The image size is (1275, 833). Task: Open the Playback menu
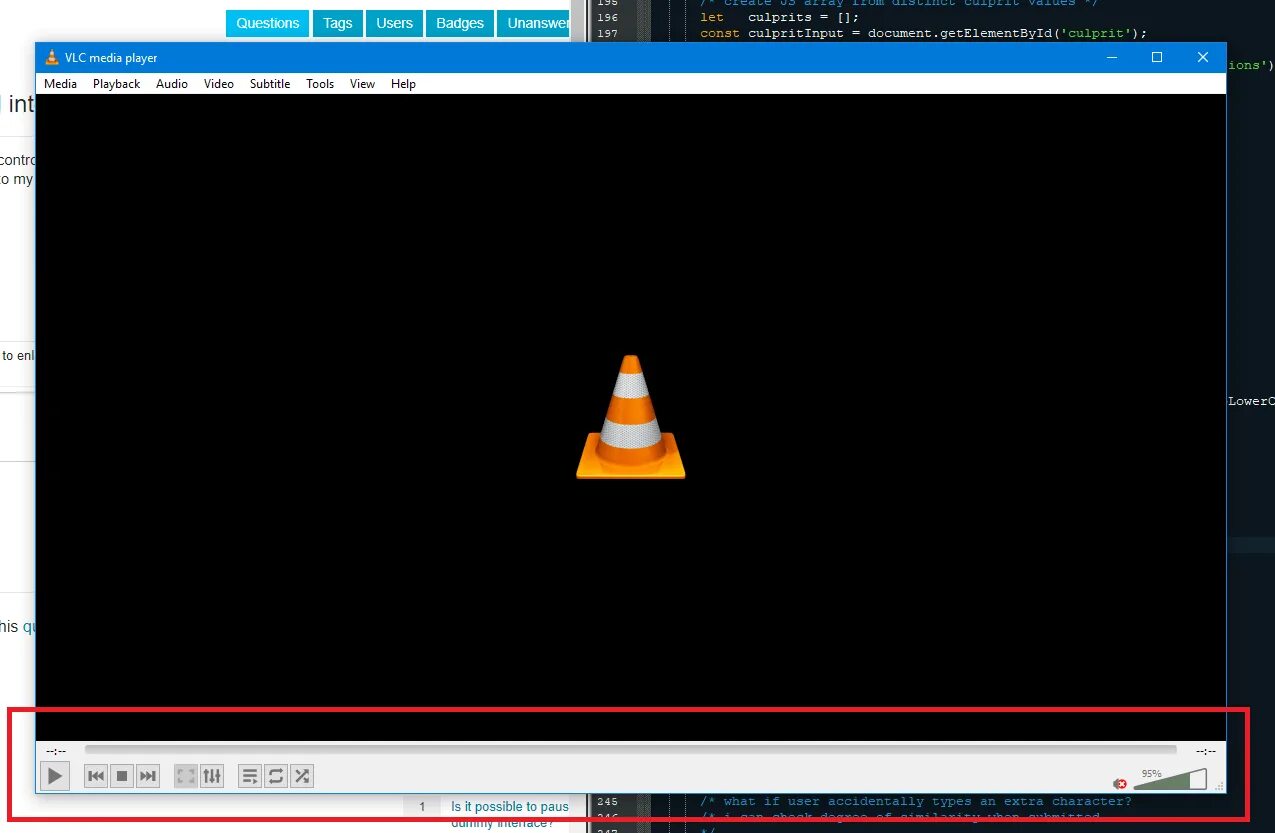(x=117, y=84)
